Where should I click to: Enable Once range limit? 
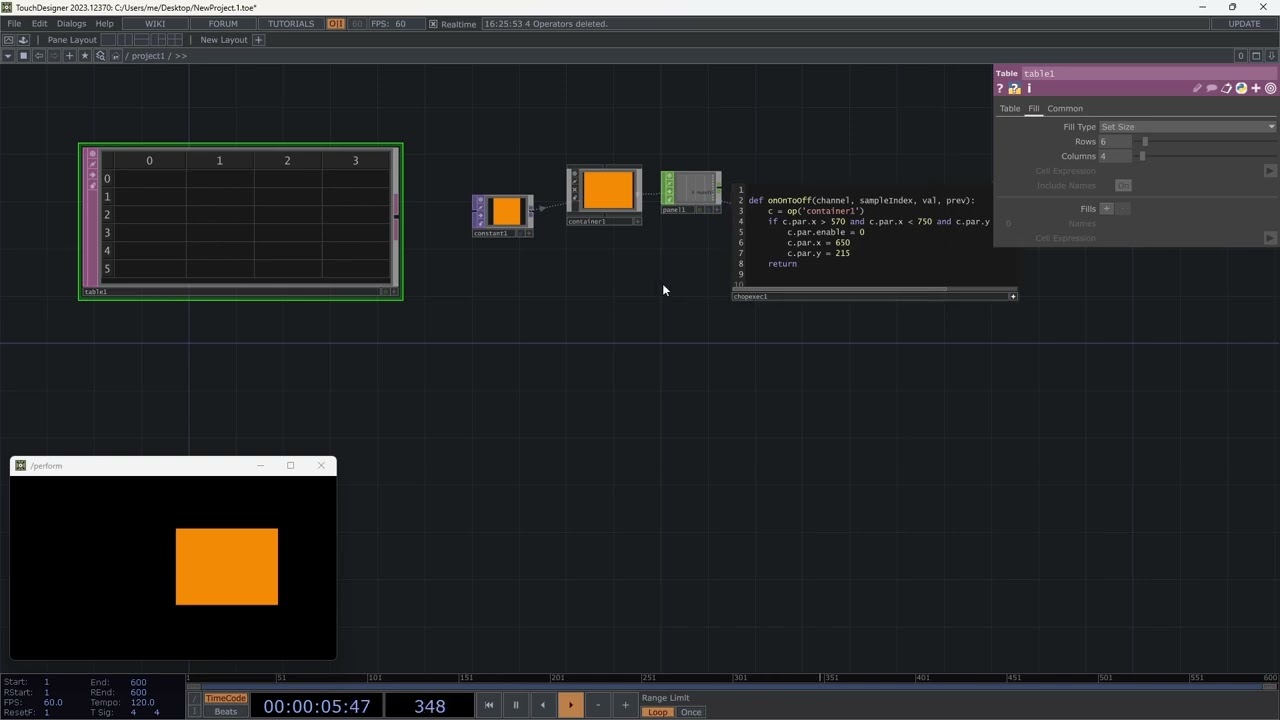[691, 712]
